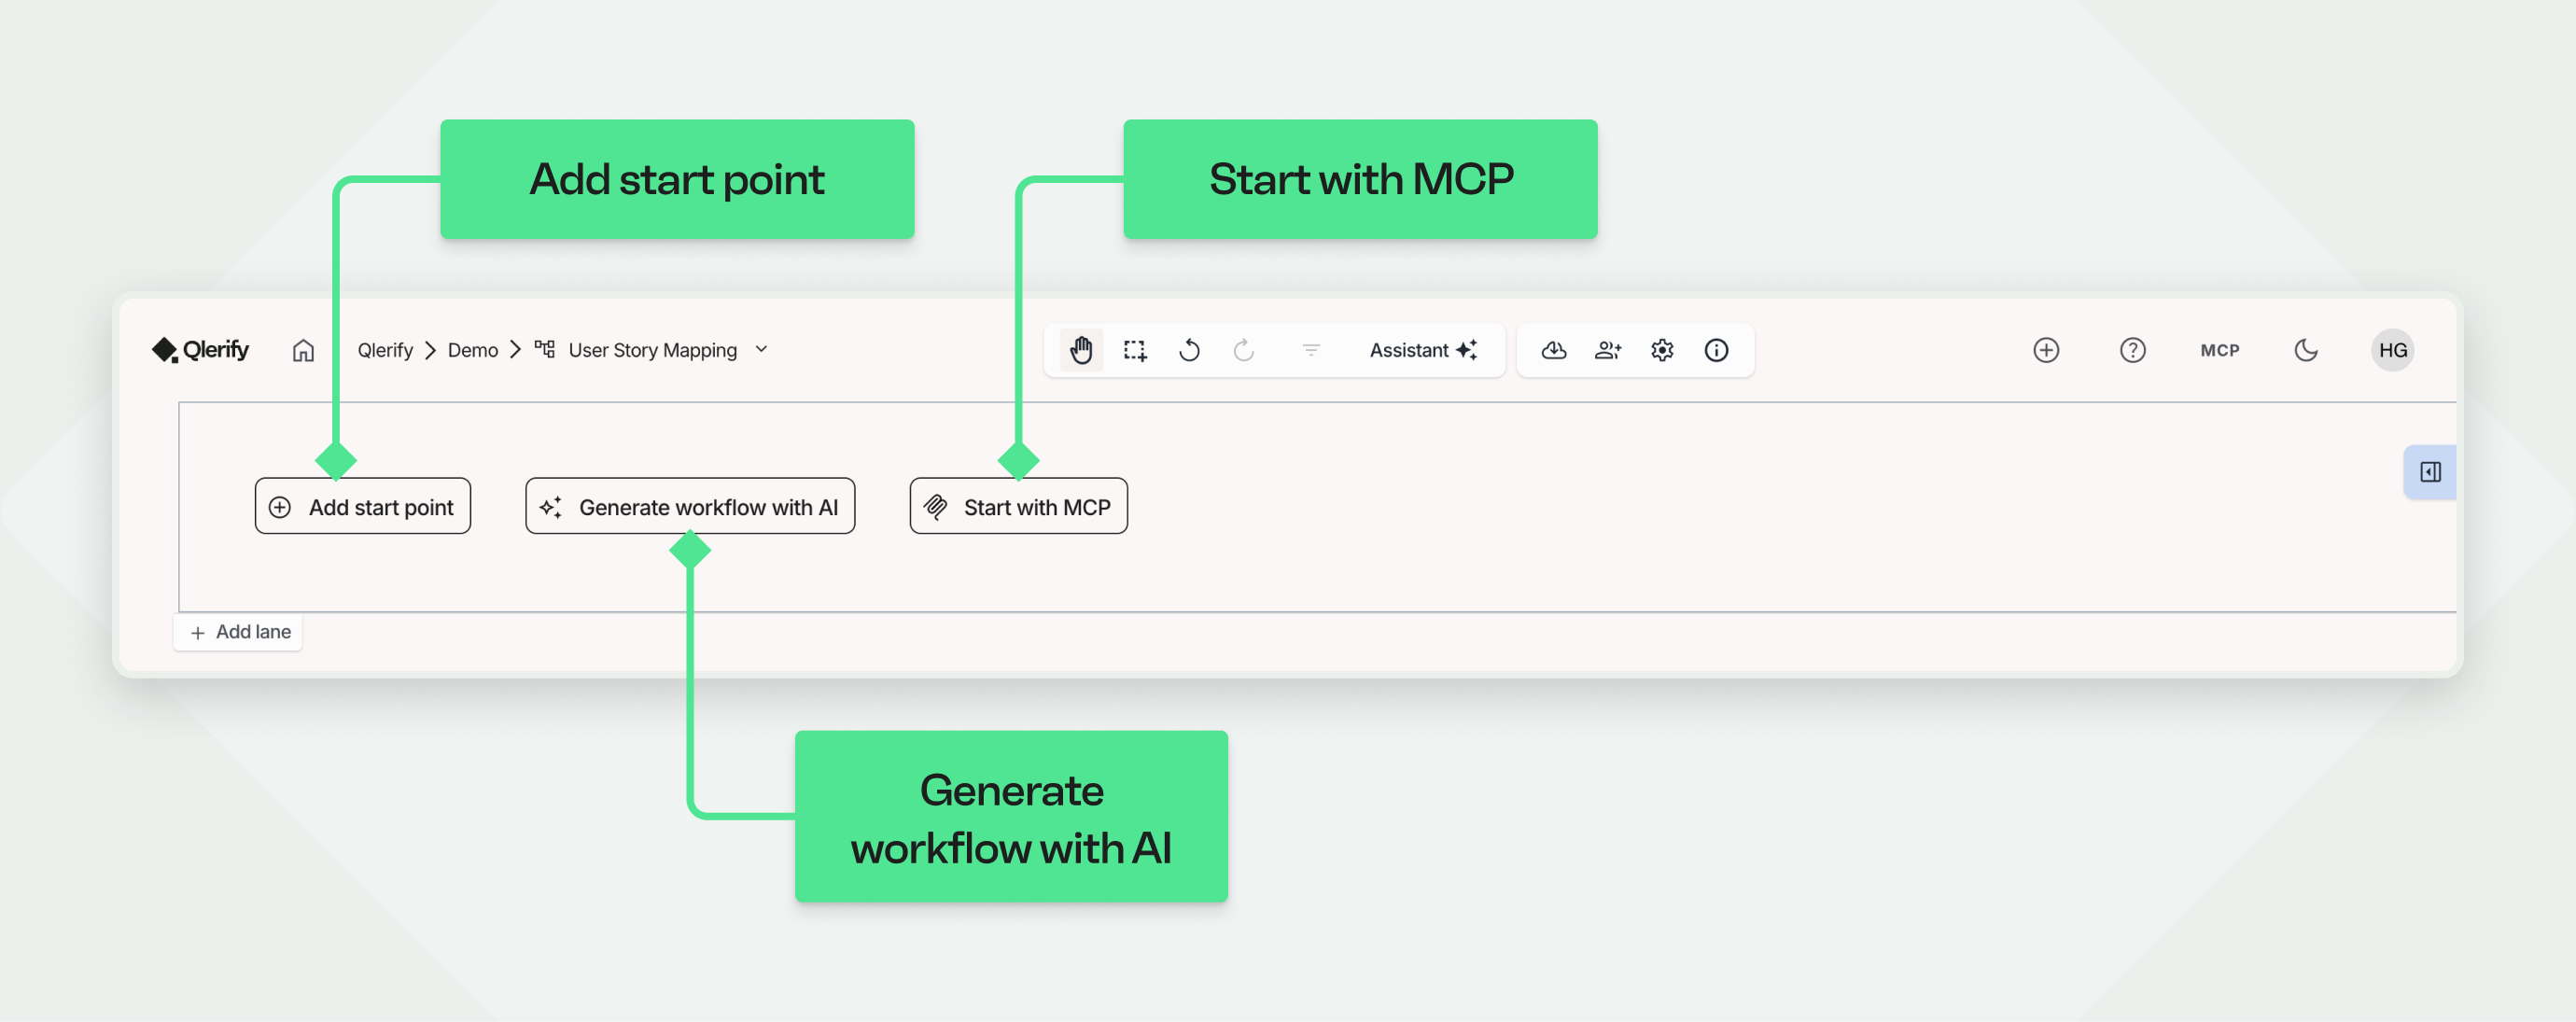Click the workflow diagram icon in breadcrumb

pyautogui.click(x=545, y=349)
